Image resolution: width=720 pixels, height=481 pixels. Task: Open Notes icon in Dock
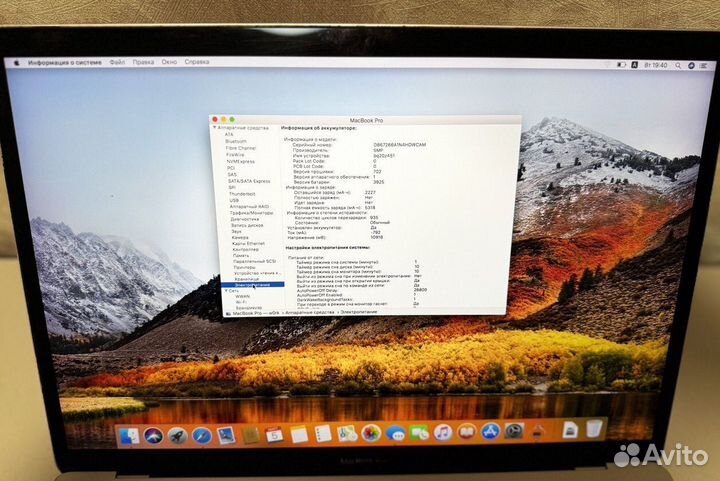(x=299, y=434)
